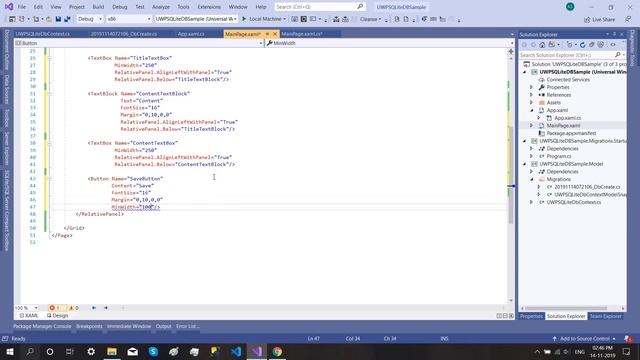This screenshot has width=640, height=360.
Task: Select Connected Services in Solution Explorer
Action: point(568,80)
